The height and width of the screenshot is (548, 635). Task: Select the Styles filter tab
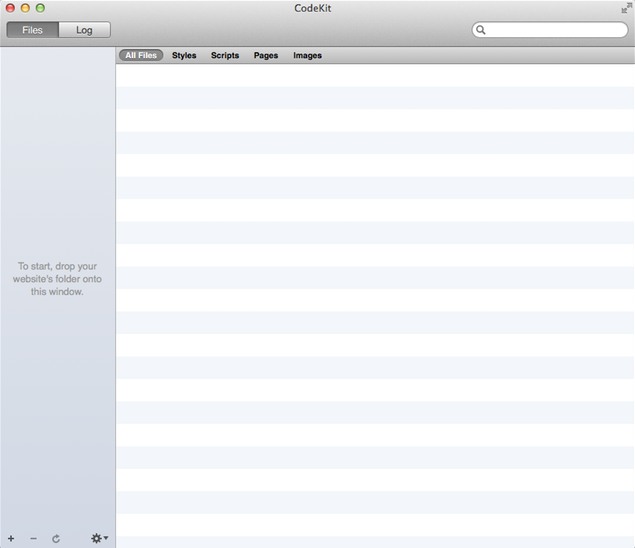[x=184, y=55]
